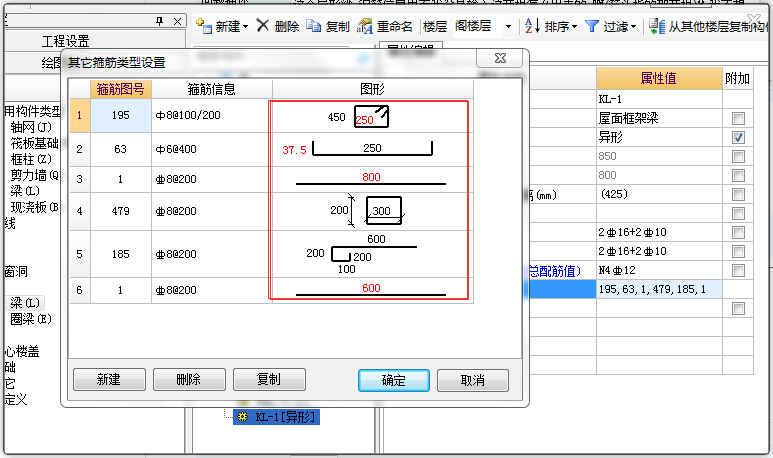The image size is (773, 458).
Task: Click the red 37.5 dimension in row 2 graphic
Action: (x=294, y=150)
